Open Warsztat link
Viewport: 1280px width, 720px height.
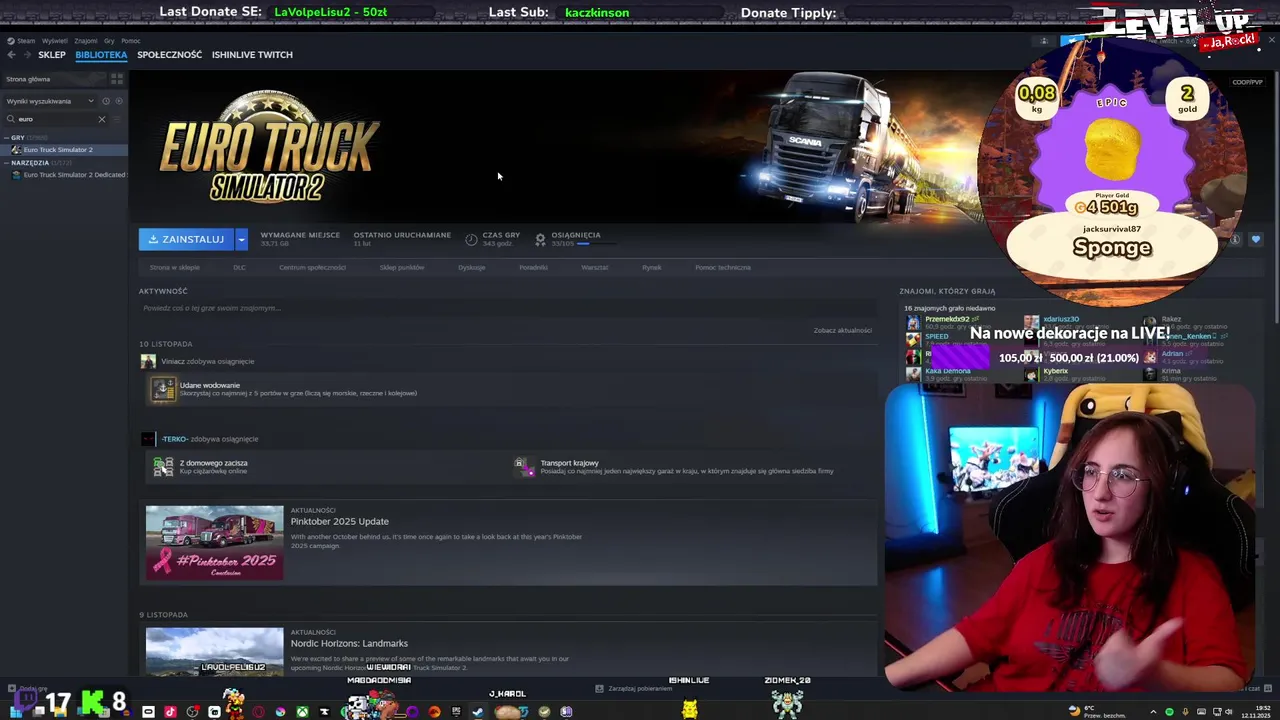click(595, 268)
